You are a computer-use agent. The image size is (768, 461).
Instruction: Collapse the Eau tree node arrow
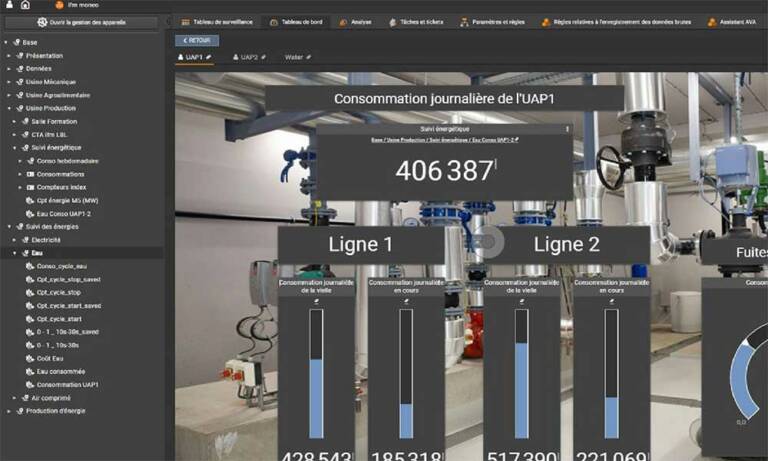[x=14, y=253]
